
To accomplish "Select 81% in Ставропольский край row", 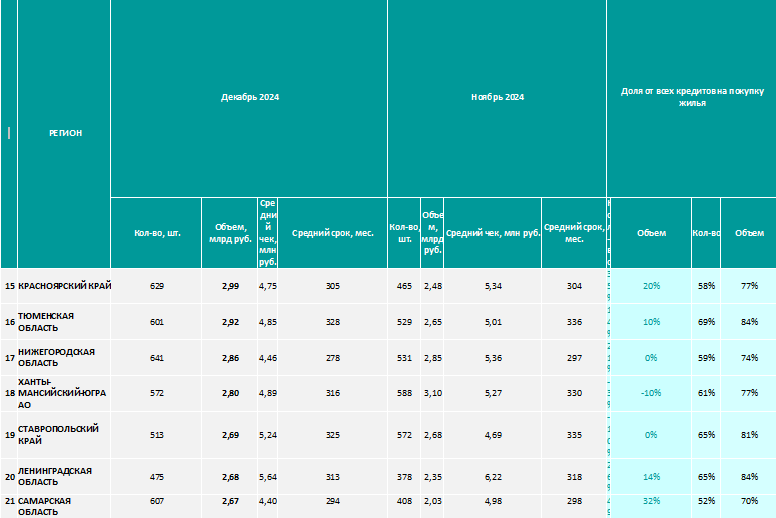I will [749, 435].
